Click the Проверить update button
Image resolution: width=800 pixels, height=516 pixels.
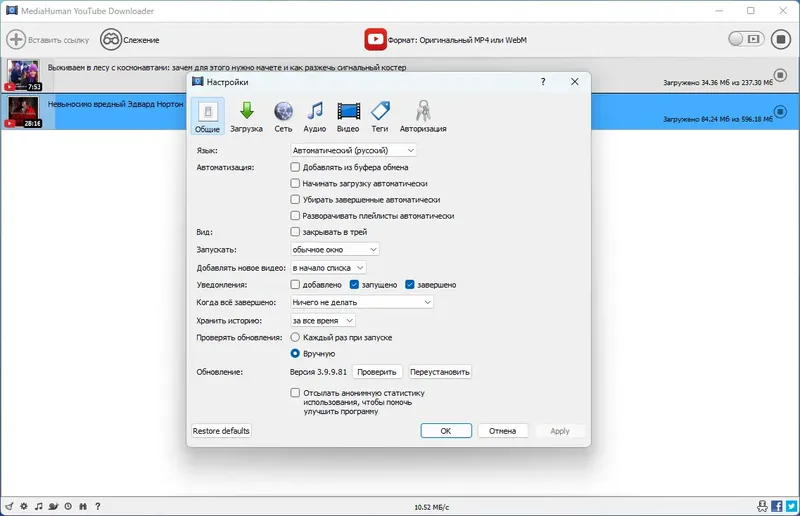click(x=377, y=372)
